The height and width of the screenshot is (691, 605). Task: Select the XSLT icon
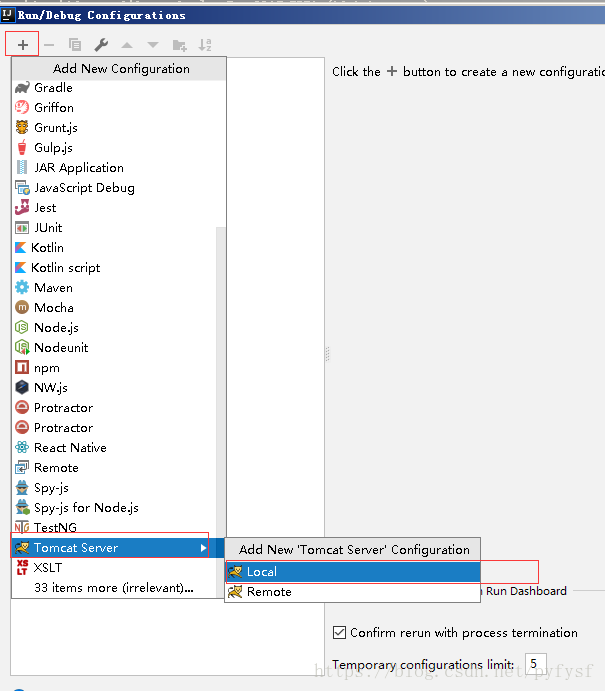[x=22, y=568]
